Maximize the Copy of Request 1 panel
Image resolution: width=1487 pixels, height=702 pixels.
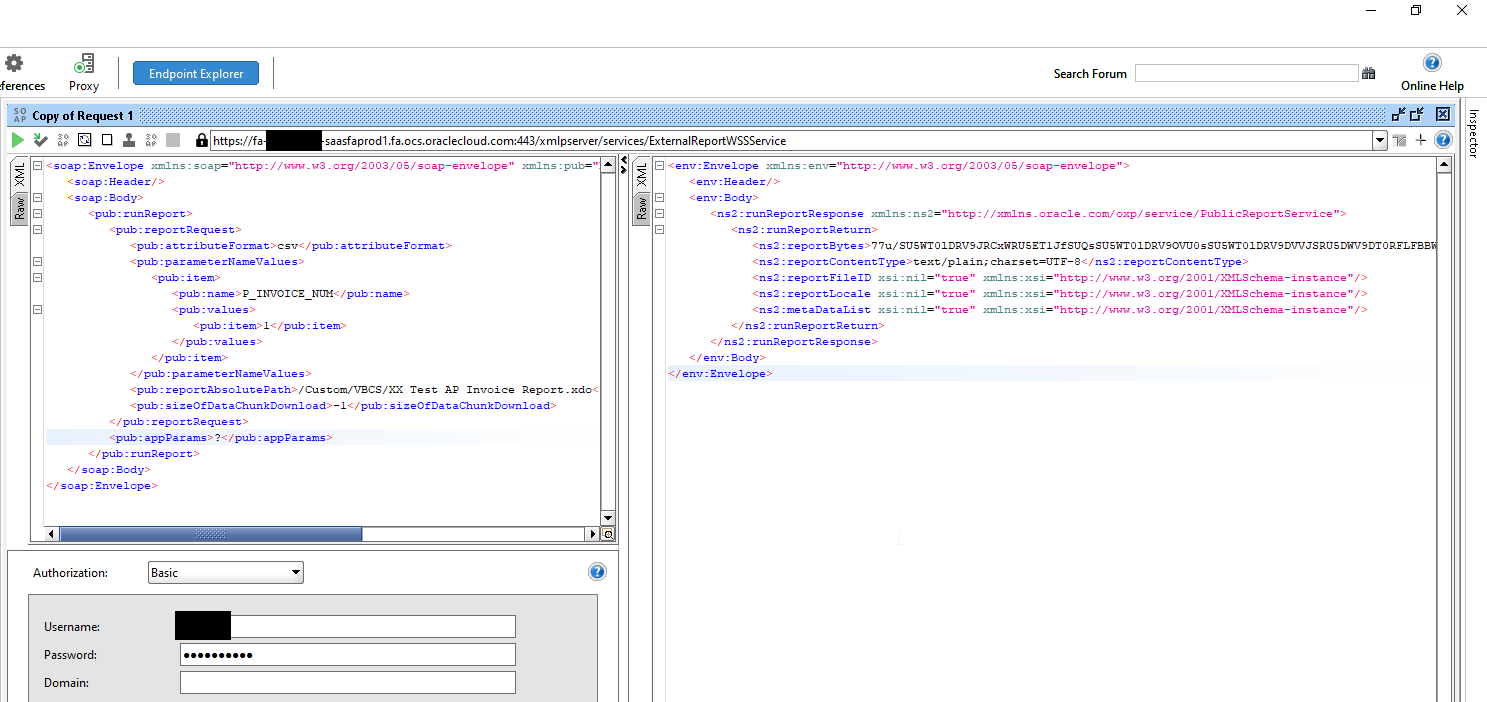1417,115
